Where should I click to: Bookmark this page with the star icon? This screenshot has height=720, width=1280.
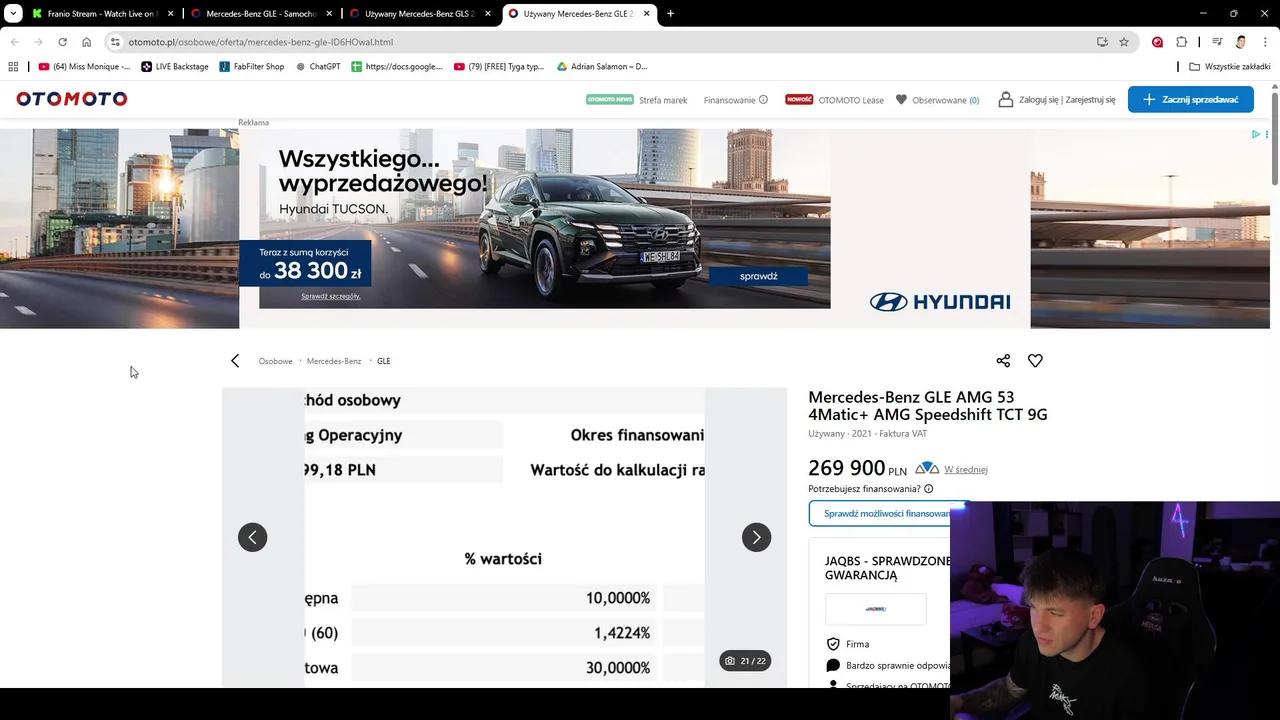pyautogui.click(x=1124, y=42)
